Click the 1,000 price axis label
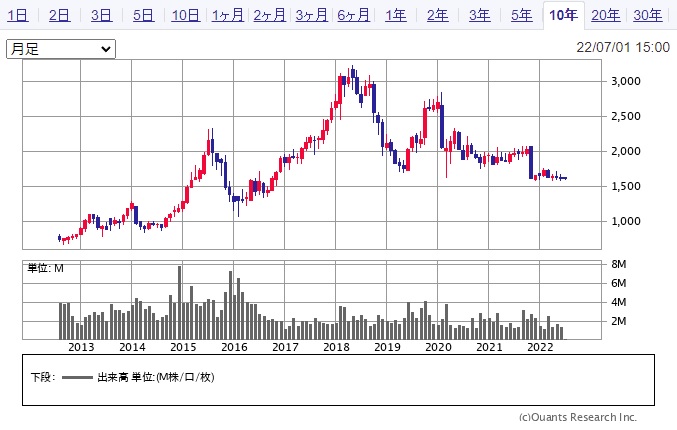This screenshot has height=430, width=677. tap(626, 221)
